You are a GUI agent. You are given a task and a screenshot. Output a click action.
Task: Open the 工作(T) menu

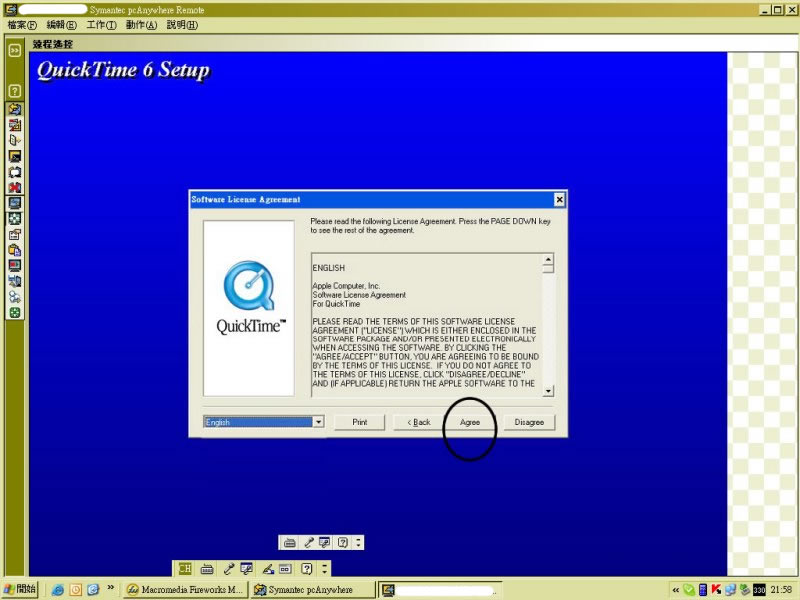click(x=101, y=25)
